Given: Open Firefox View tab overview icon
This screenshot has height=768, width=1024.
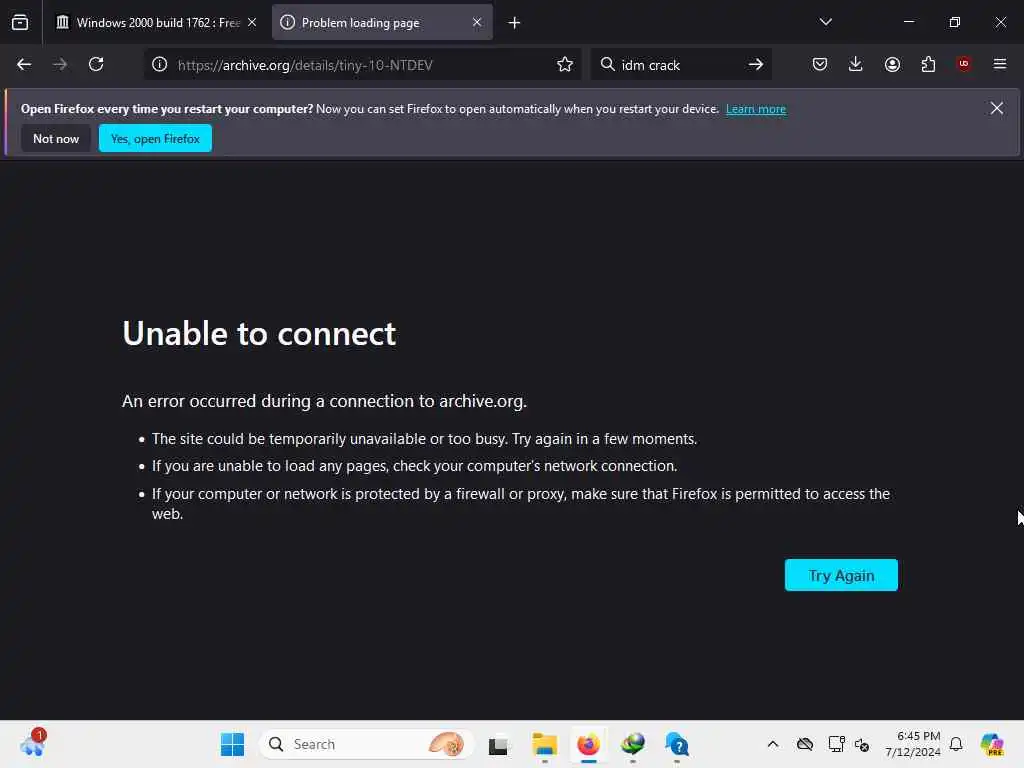Looking at the screenshot, I should (20, 22).
